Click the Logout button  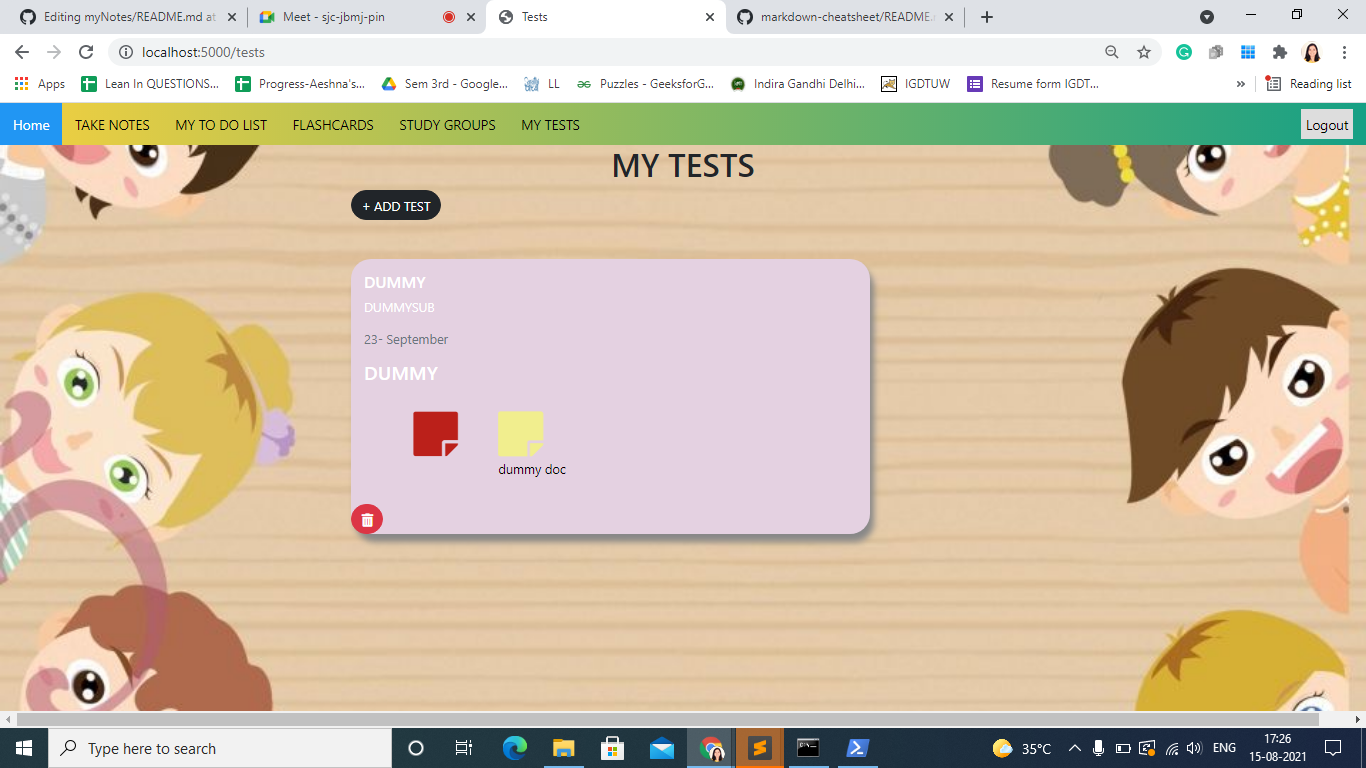pyautogui.click(x=1327, y=124)
